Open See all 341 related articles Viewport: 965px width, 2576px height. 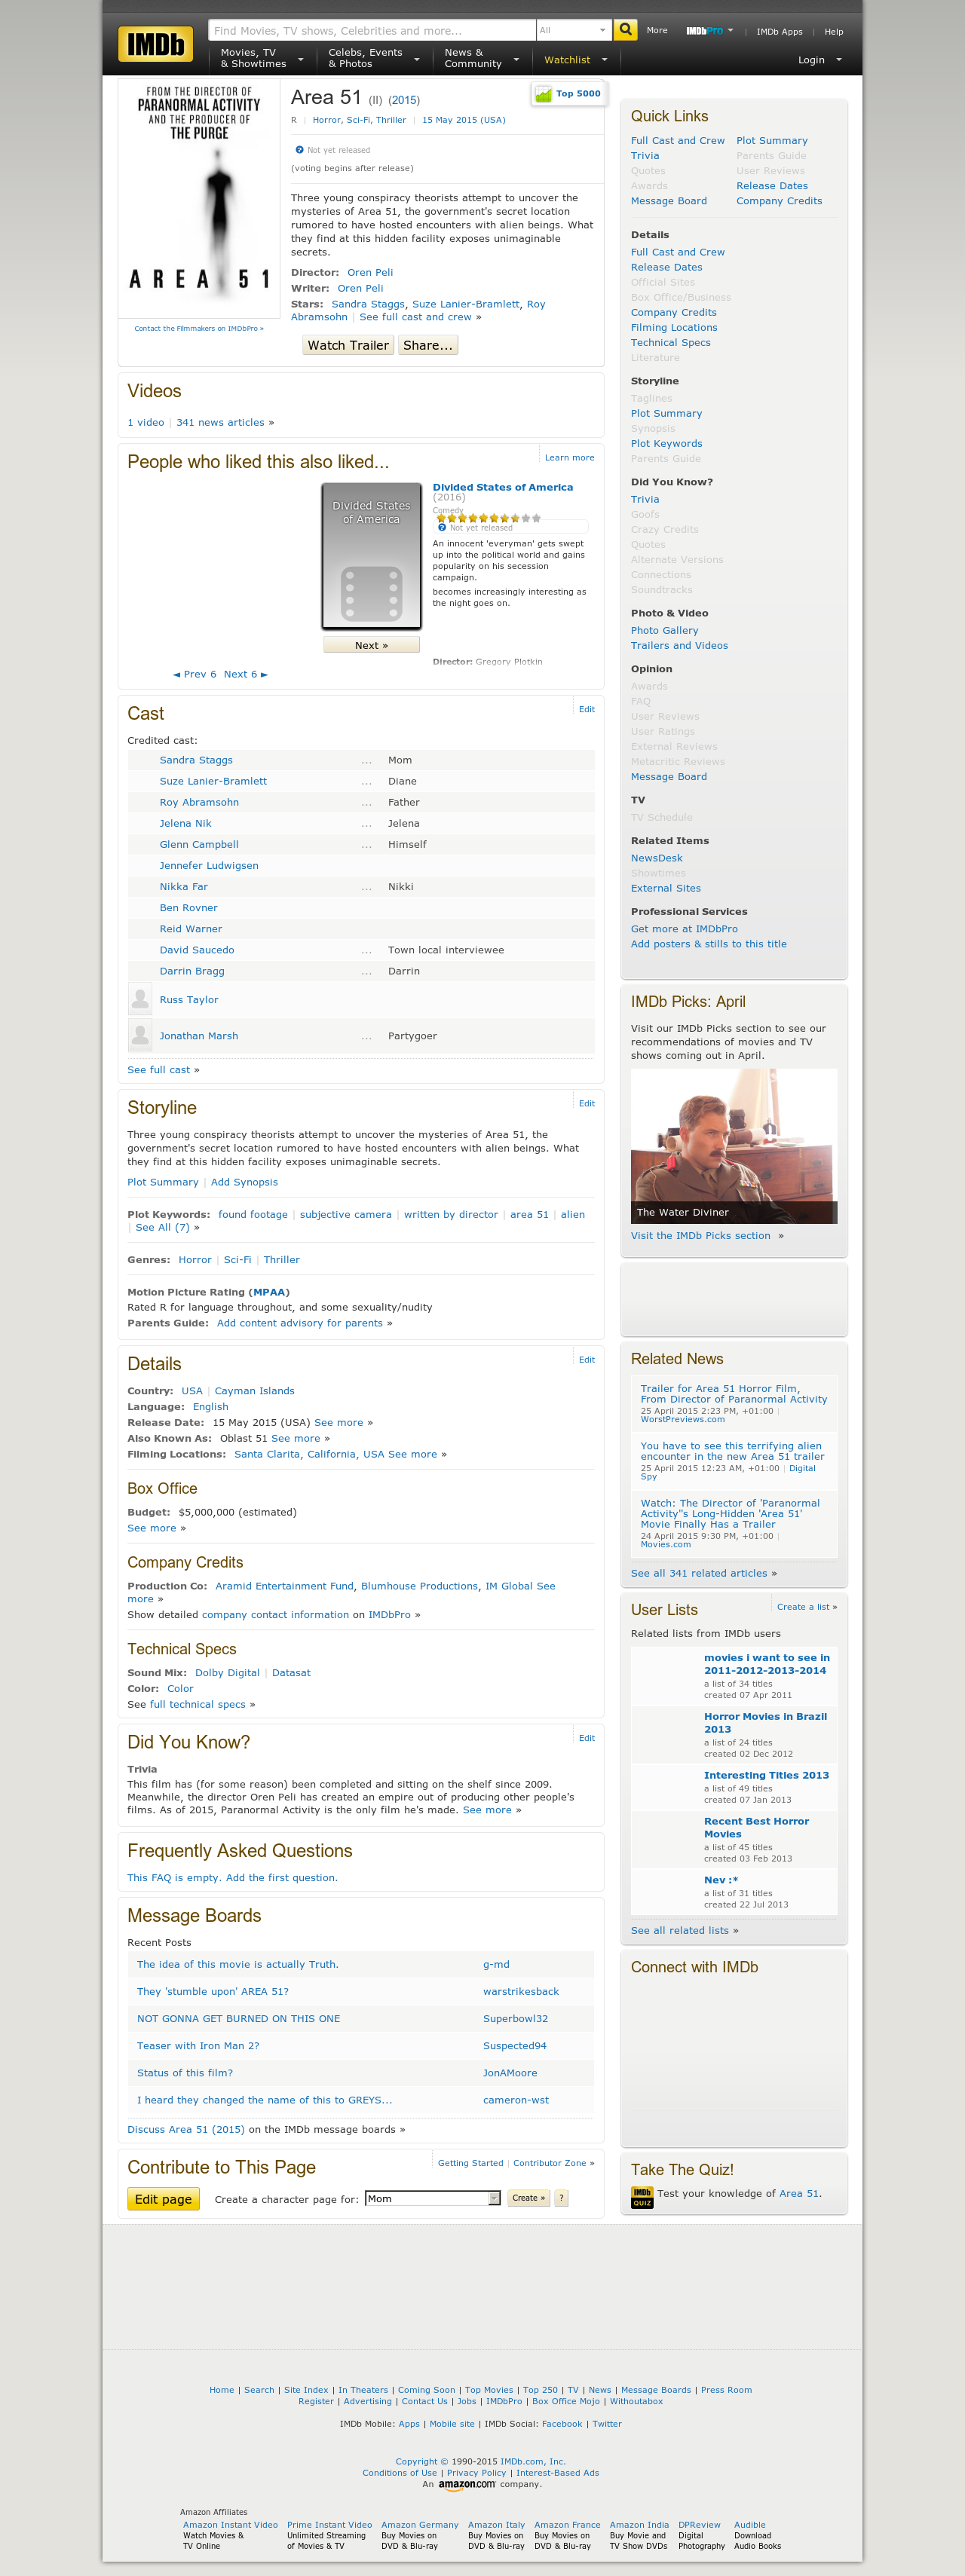(699, 1573)
